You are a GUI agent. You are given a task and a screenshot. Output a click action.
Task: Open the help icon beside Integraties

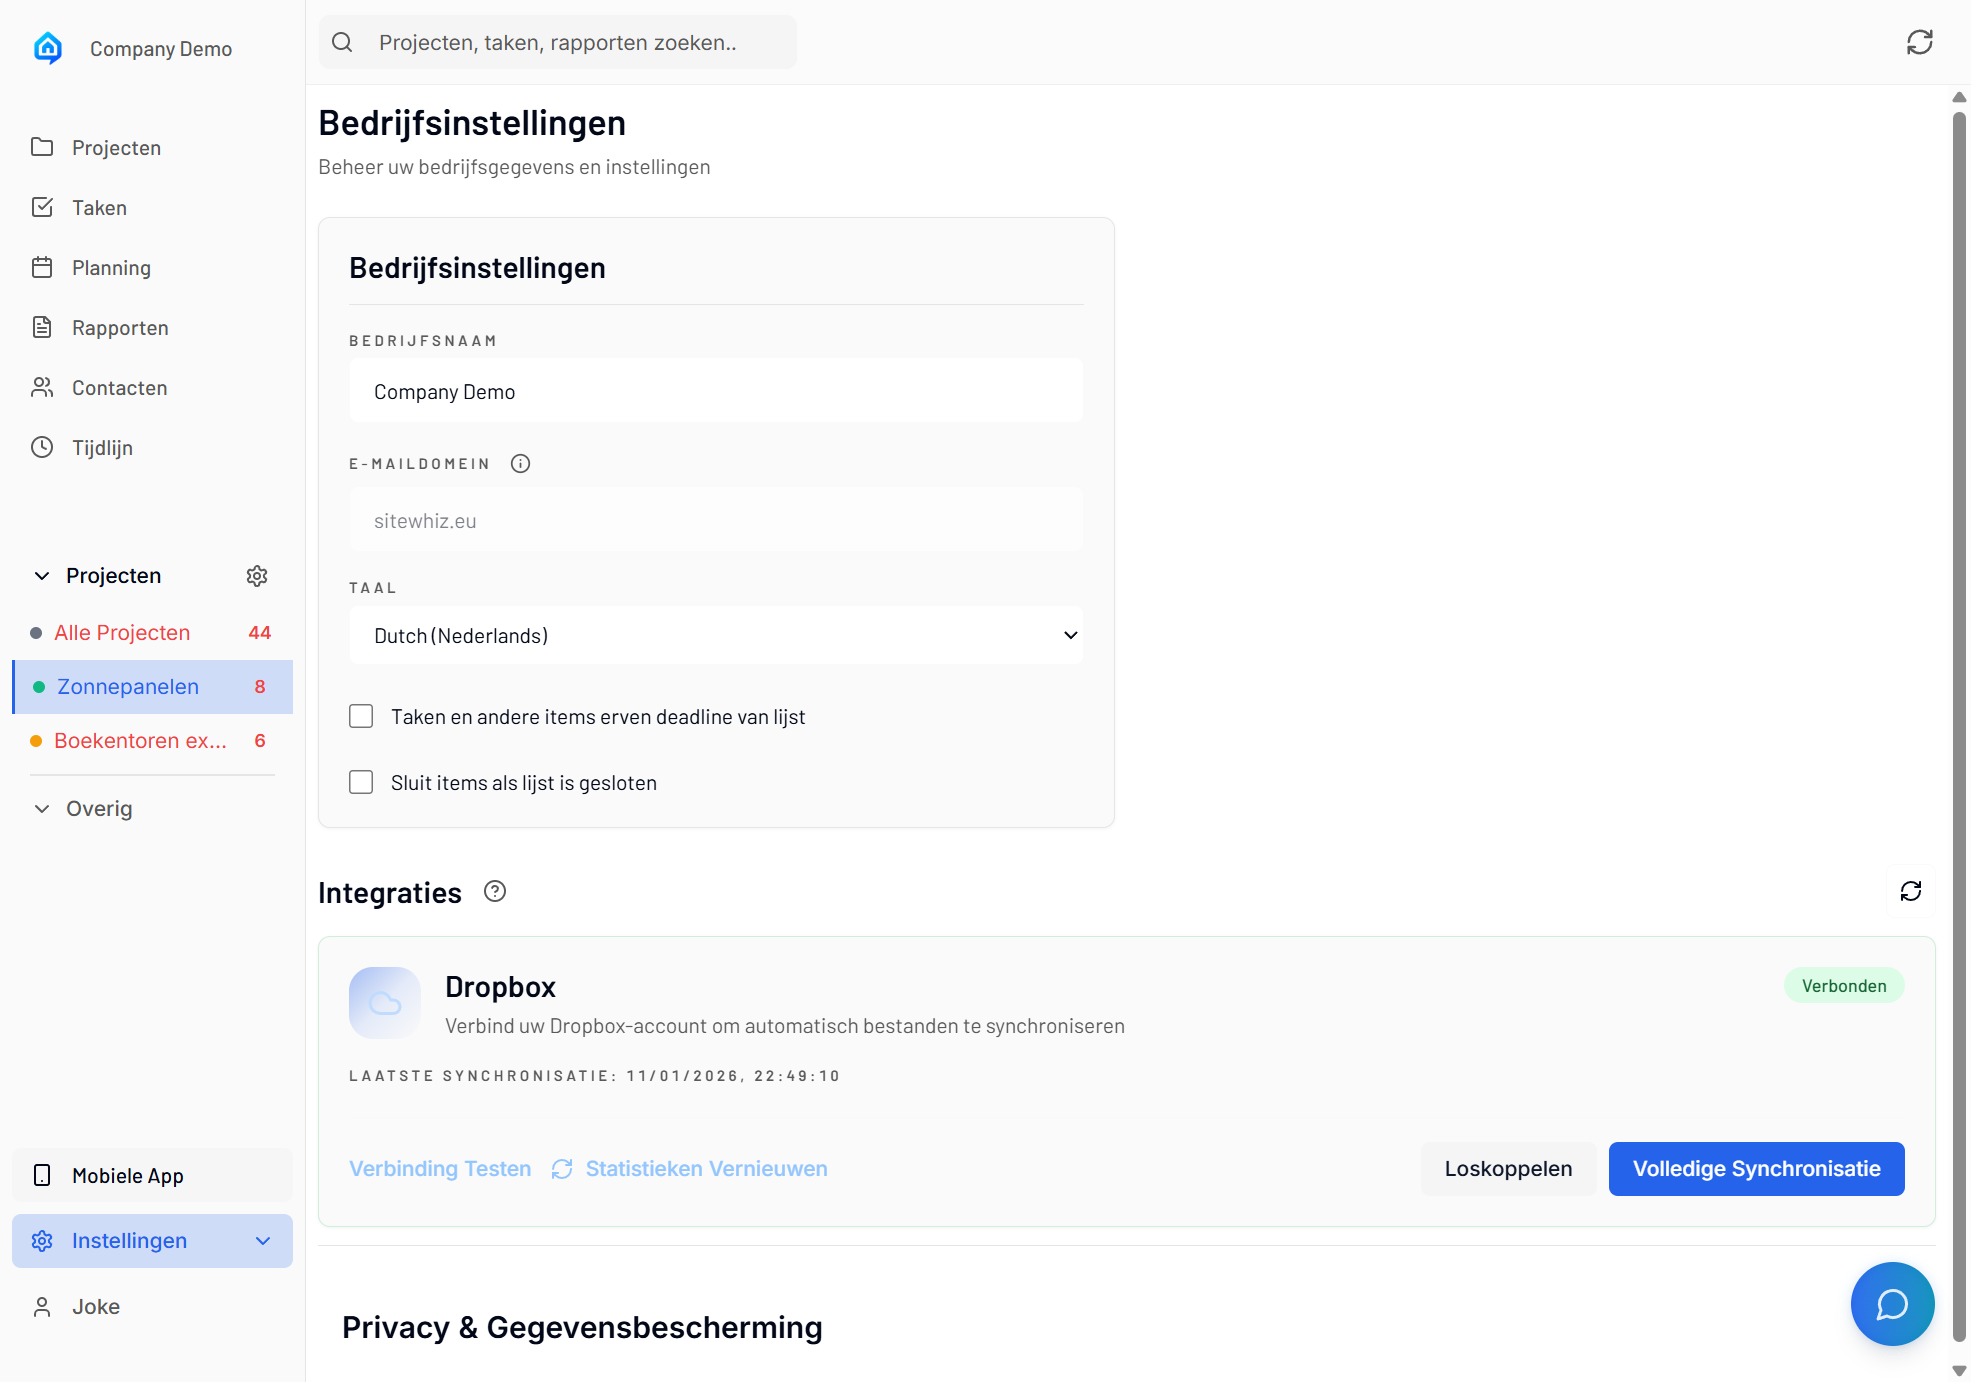(494, 891)
